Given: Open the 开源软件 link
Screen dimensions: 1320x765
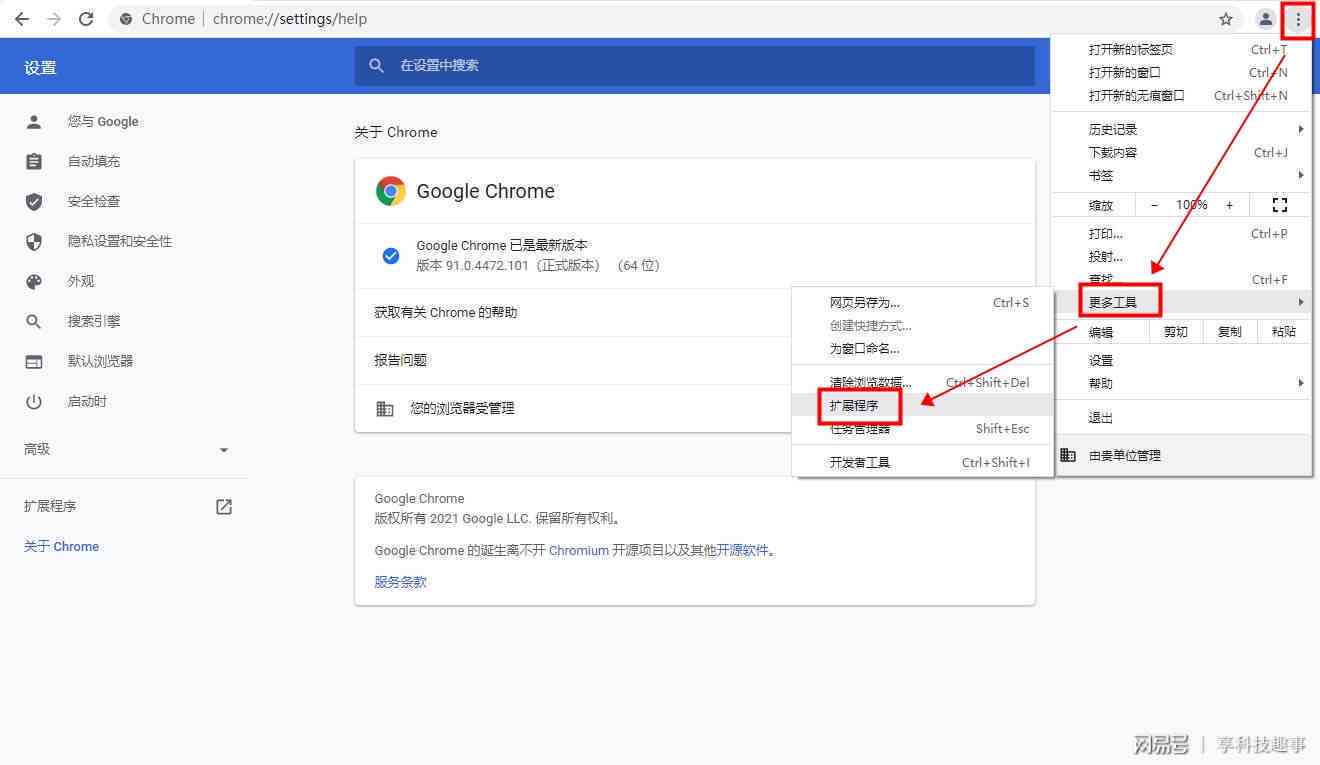Looking at the screenshot, I should click(x=743, y=550).
